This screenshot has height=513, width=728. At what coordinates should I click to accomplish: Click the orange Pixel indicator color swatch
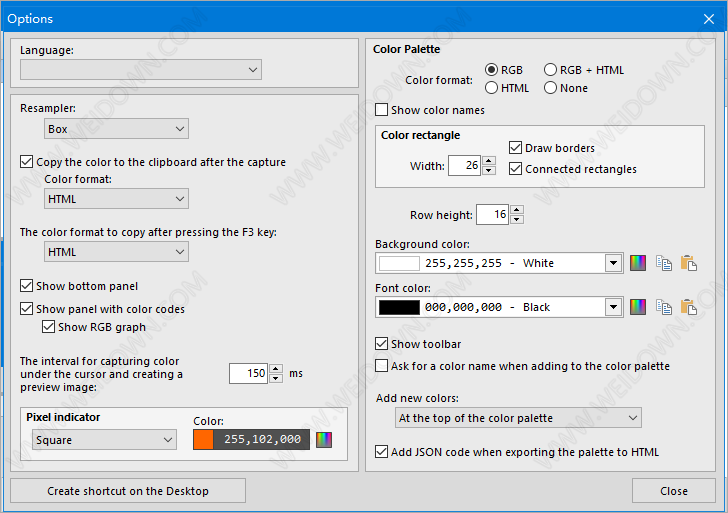click(203, 440)
